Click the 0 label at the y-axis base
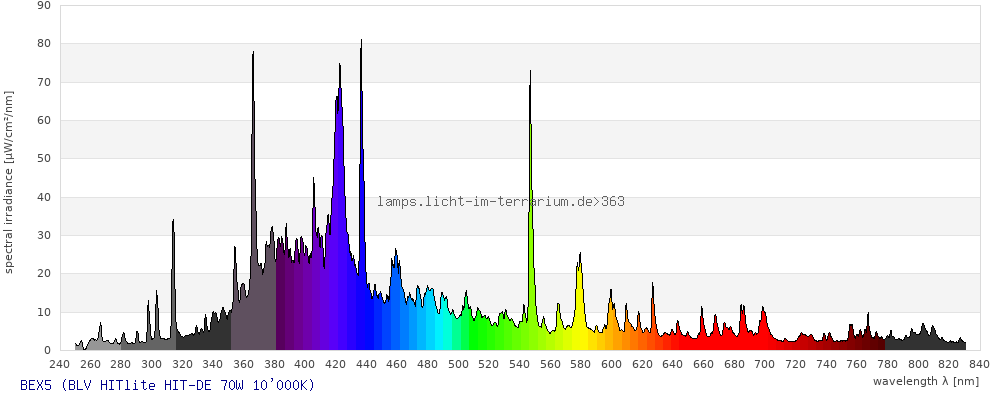The image size is (1000, 400). pos(47,350)
